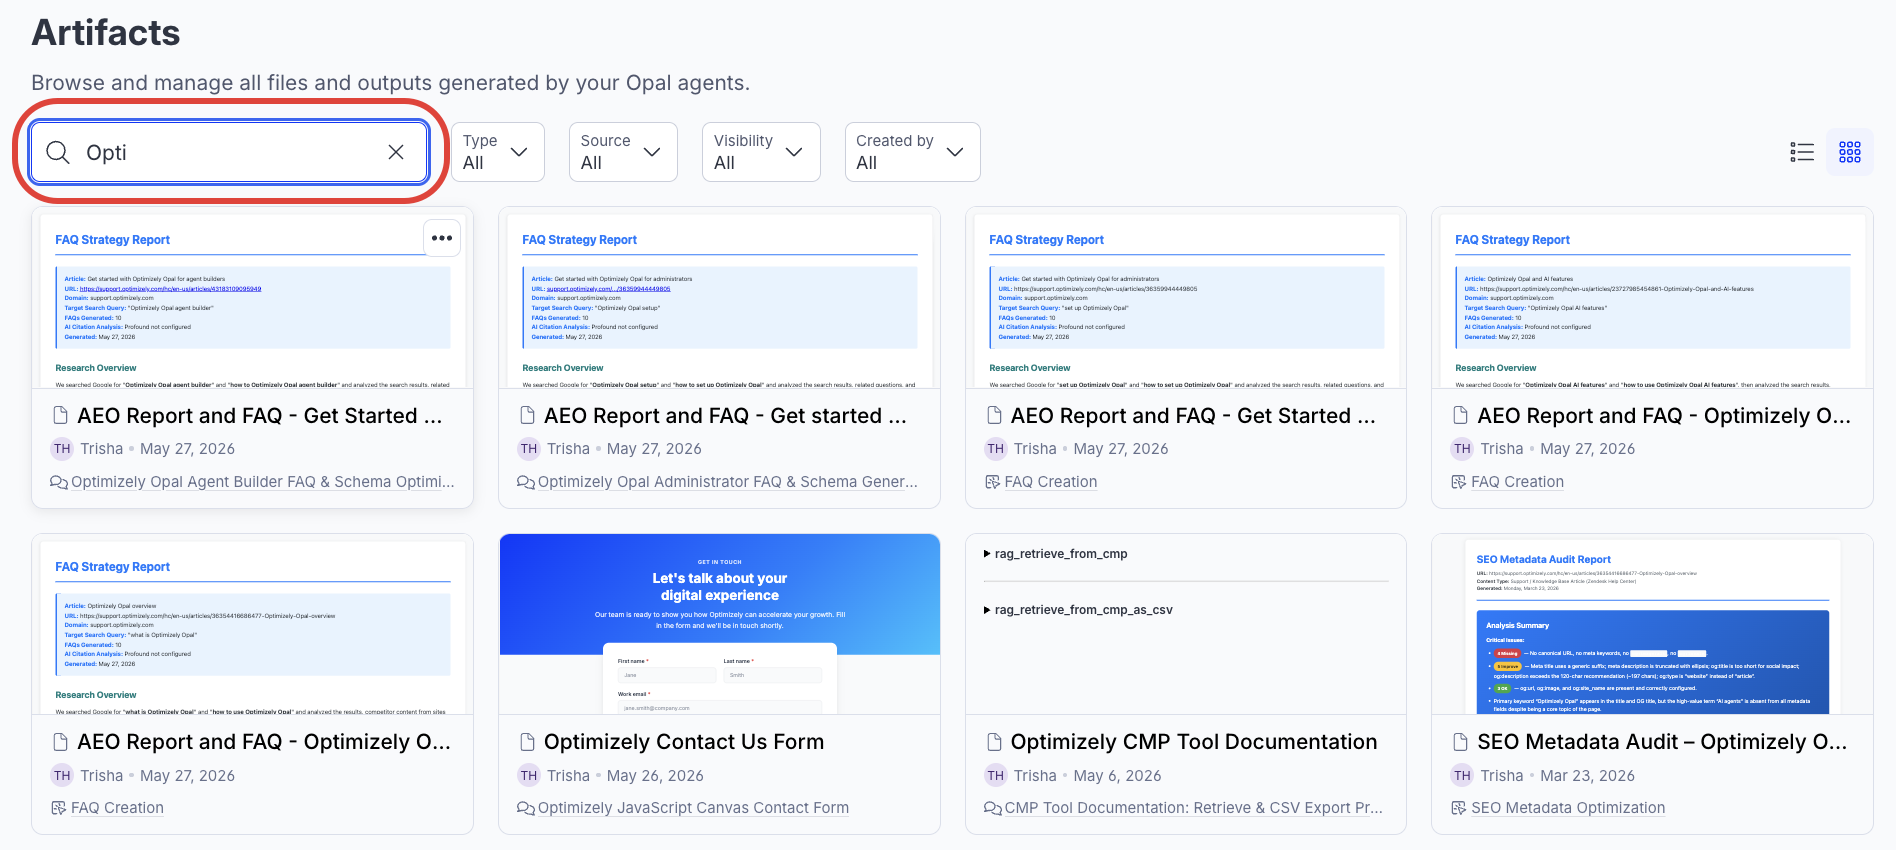
Task: Select the date Mar 23, 2026 on SEO card
Action: [1587, 776]
